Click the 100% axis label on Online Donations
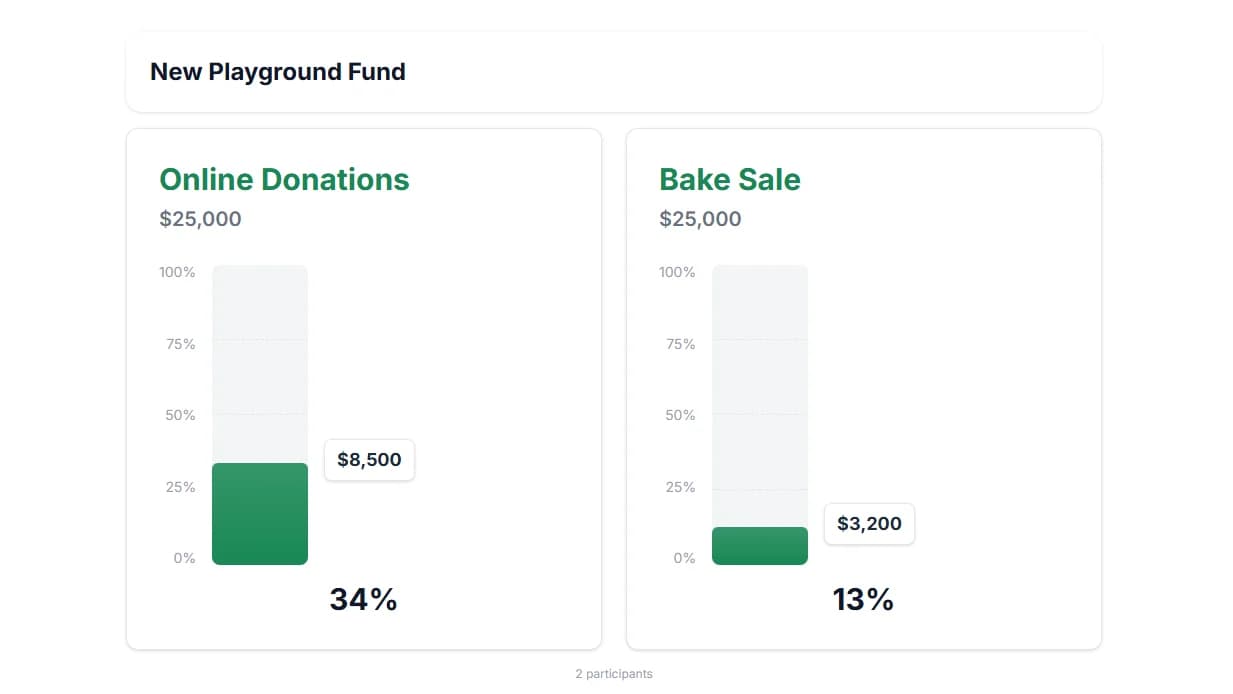Image resolution: width=1233 pixels, height=694 pixels. 176,271
